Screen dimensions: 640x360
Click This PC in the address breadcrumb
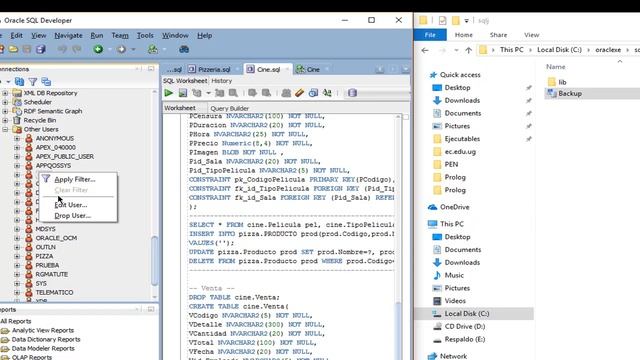(x=511, y=50)
